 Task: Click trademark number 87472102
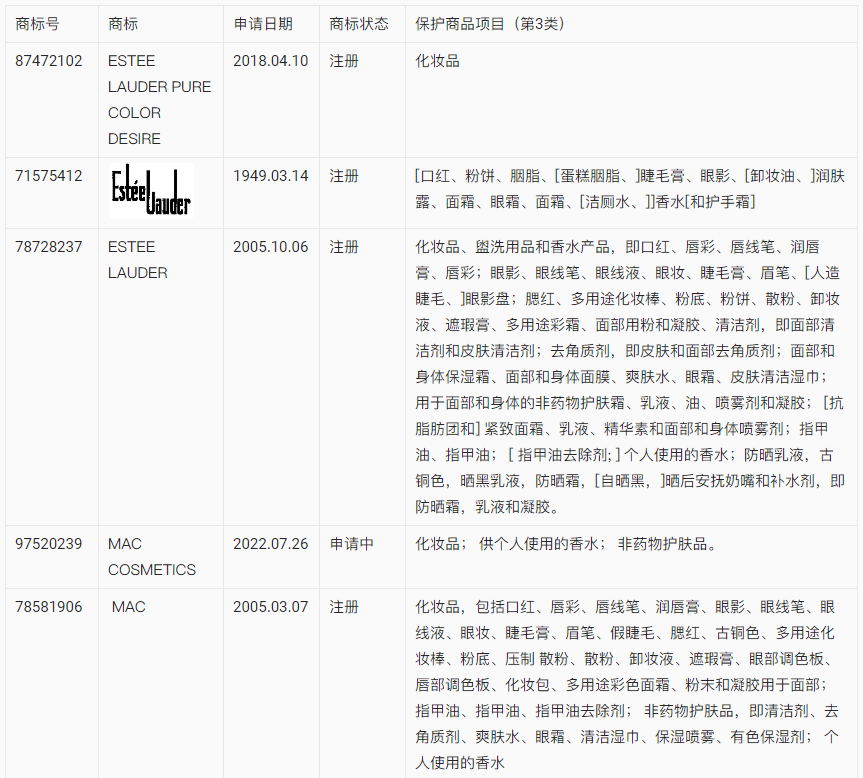coord(48,61)
